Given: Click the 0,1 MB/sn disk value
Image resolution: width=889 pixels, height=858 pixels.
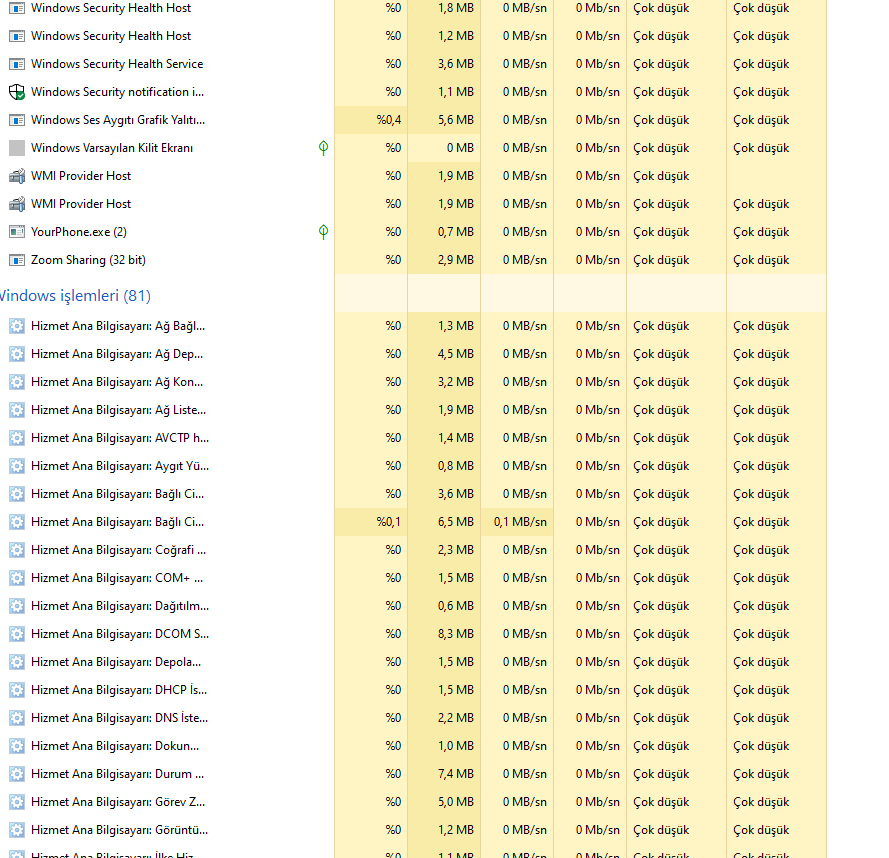Looking at the screenshot, I should (x=520, y=522).
